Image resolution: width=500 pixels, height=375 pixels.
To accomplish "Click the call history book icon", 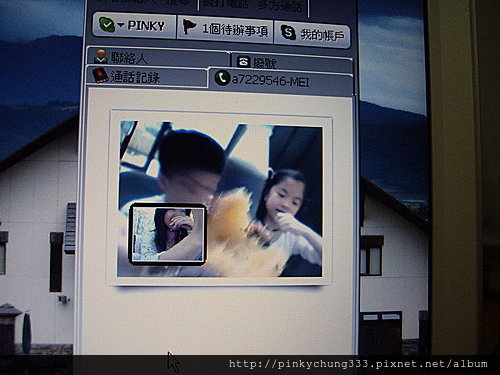I will tap(100, 76).
